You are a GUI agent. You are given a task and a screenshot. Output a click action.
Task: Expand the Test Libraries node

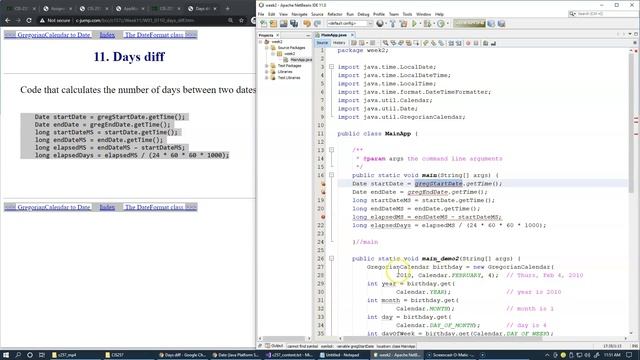point(267,78)
